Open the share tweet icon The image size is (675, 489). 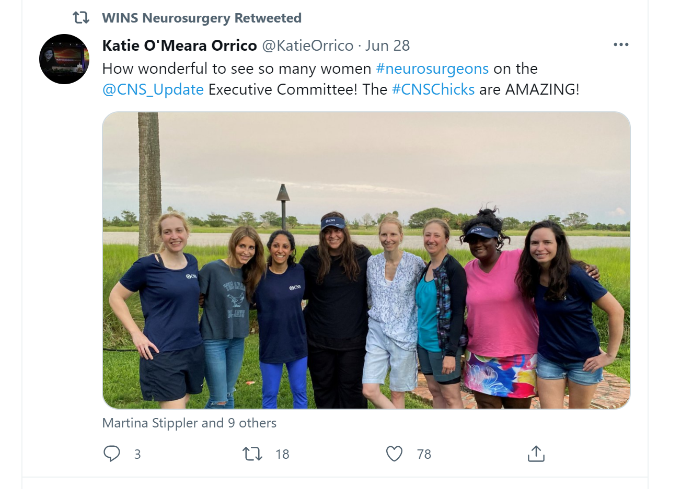tap(536, 454)
